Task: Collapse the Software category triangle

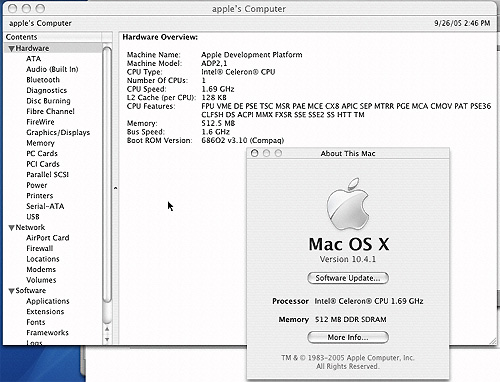Action: 11,291
